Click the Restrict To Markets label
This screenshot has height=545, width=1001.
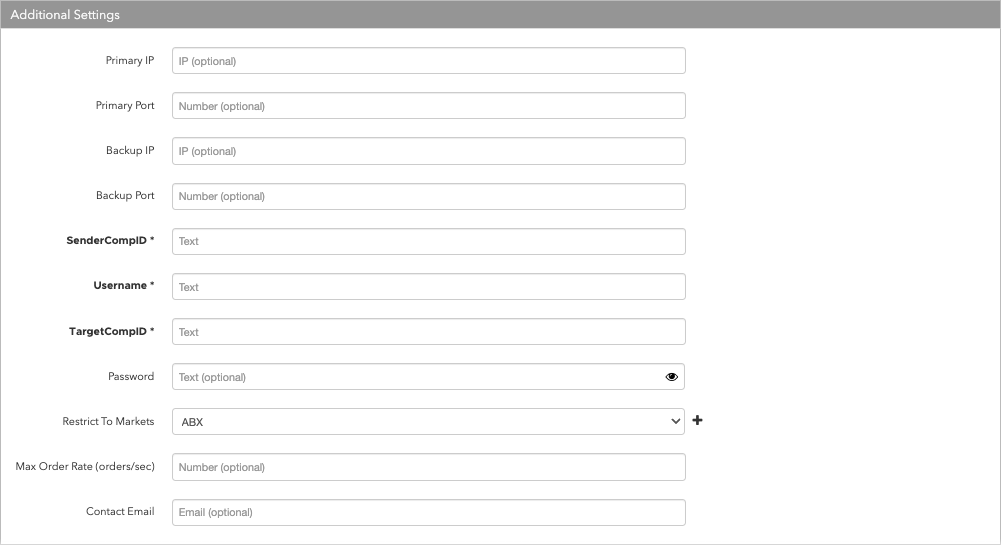click(109, 421)
